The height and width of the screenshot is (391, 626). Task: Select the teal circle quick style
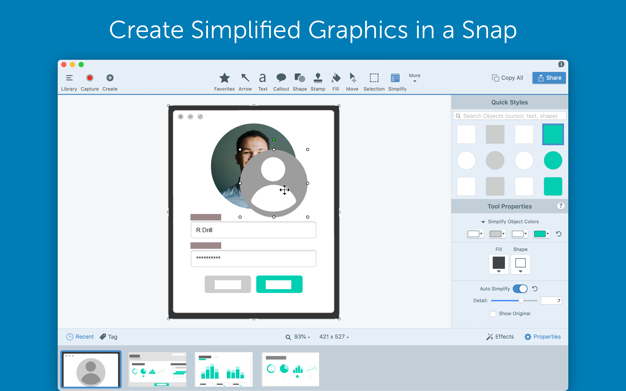pos(553,160)
